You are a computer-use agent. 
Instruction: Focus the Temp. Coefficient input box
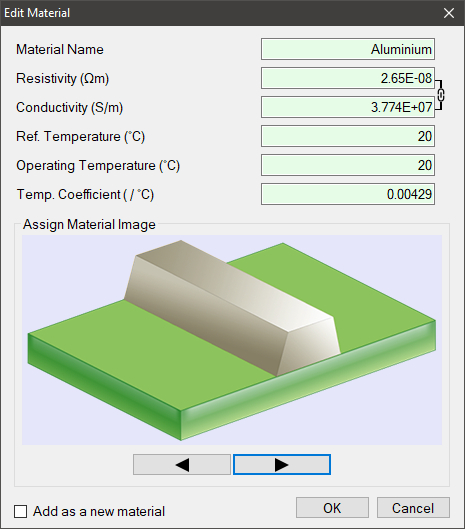point(348,194)
